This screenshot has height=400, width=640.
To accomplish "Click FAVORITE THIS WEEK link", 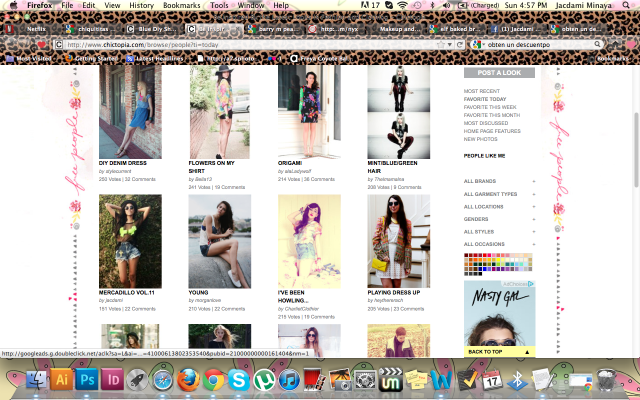I will tap(490, 107).
